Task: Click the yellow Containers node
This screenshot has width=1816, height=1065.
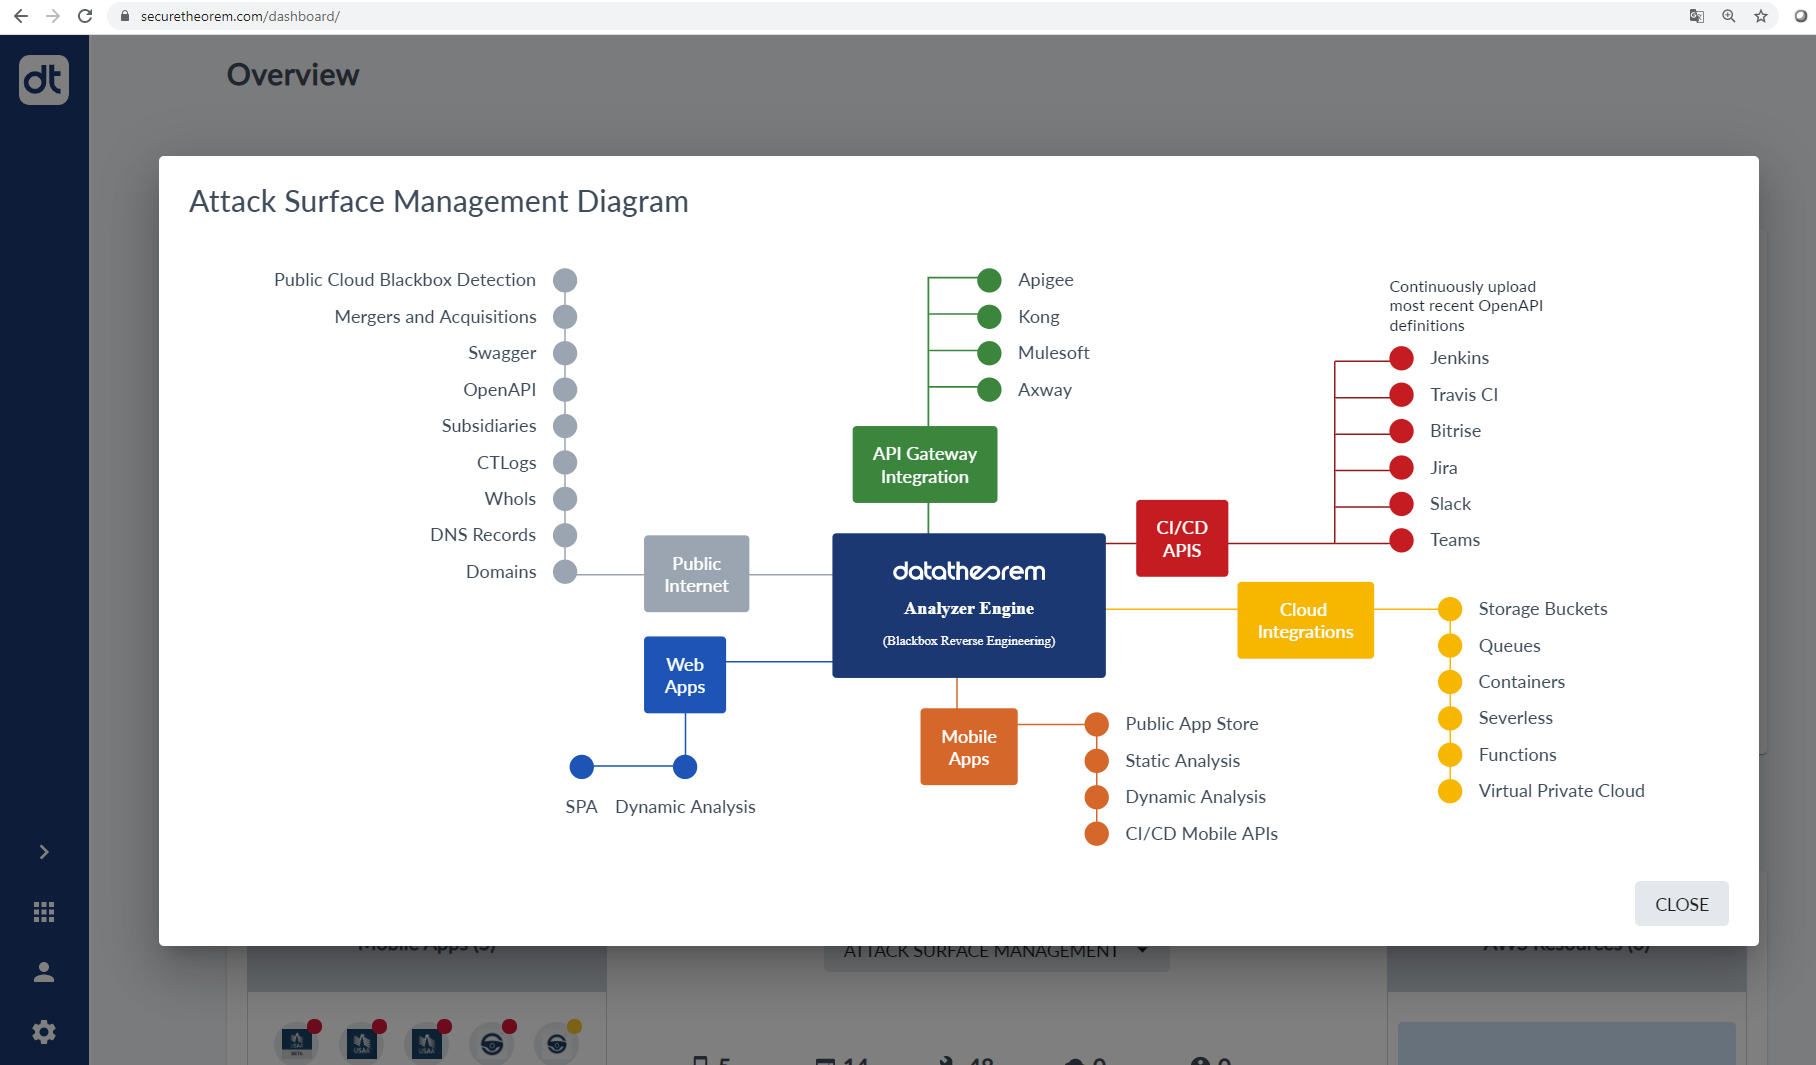Action: click(x=1450, y=682)
